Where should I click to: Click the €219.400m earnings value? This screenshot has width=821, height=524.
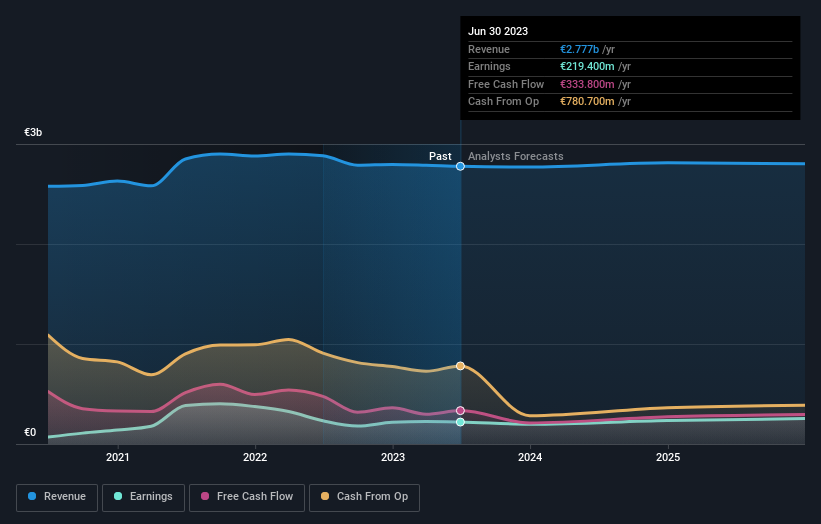click(x=587, y=66)
